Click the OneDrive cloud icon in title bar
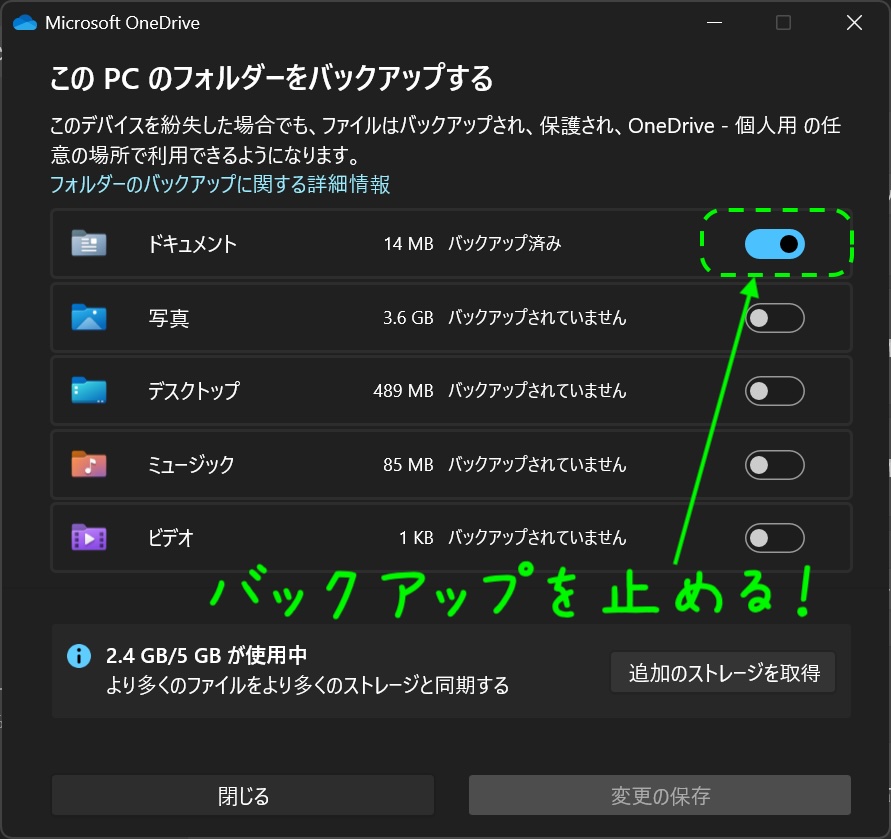Screen dimensions: 891x839 25,23
